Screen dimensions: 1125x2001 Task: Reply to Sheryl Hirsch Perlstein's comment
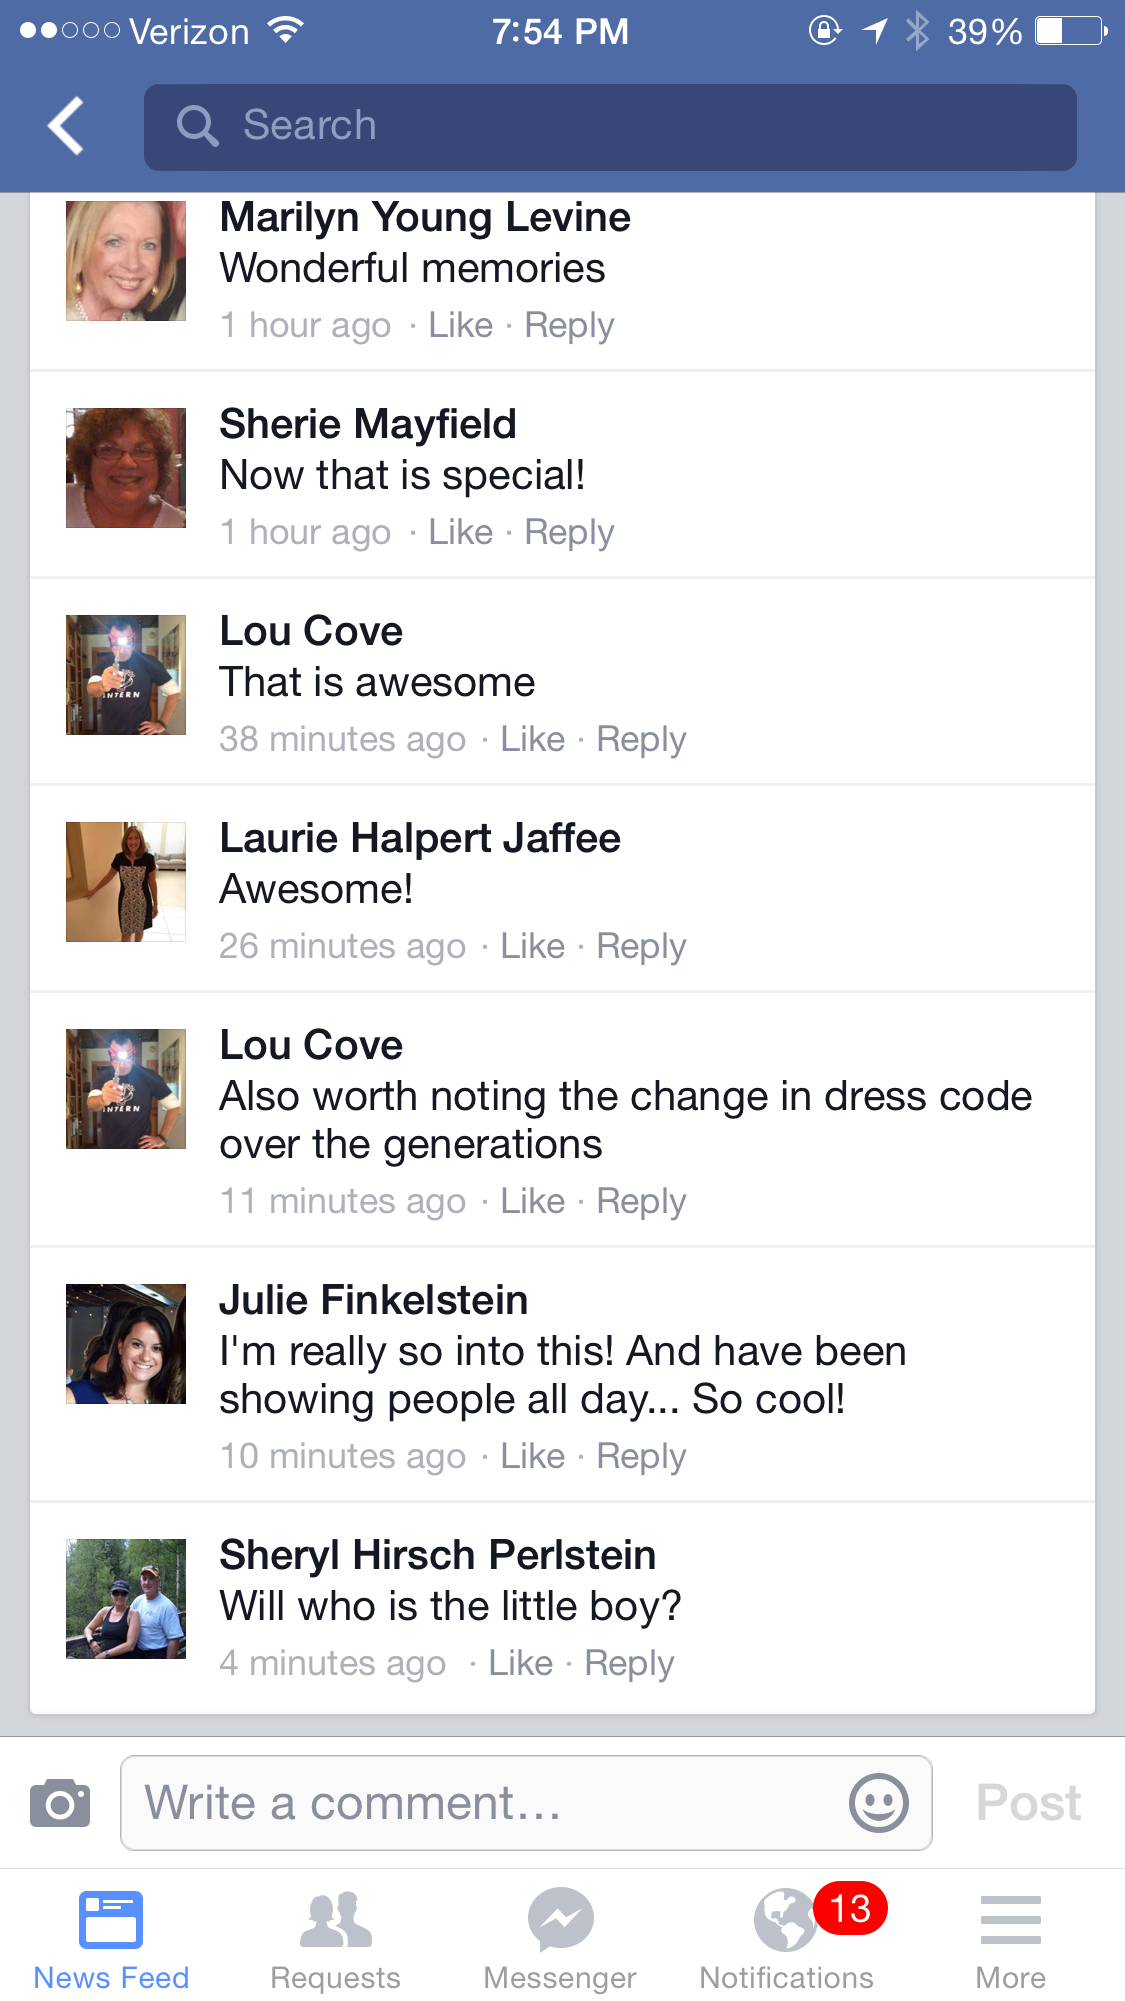click(x=629, y=1663)
